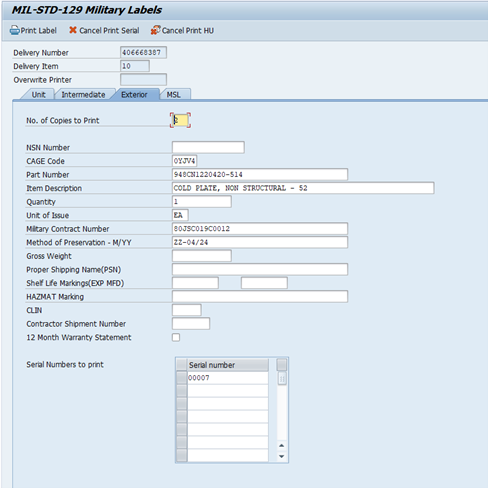Click the Contractor Shipment Number field
The height and width of the screenshot is (488, 488).
(191, 324)
